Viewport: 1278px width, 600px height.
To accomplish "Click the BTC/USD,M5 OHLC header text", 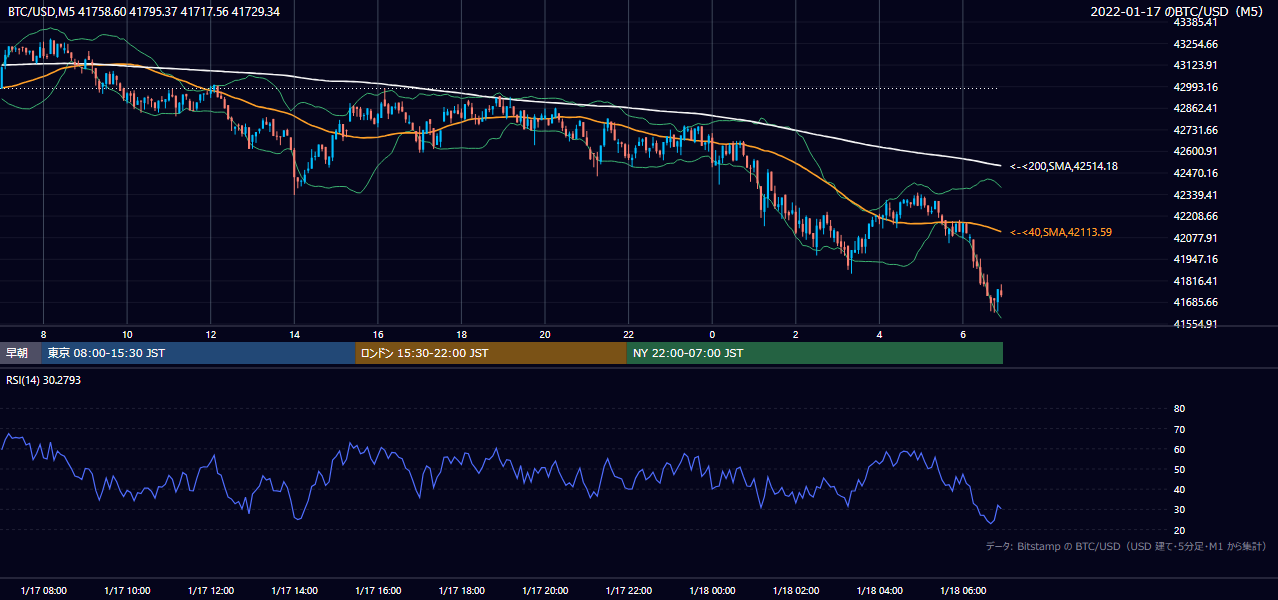I will coord(144,11).
